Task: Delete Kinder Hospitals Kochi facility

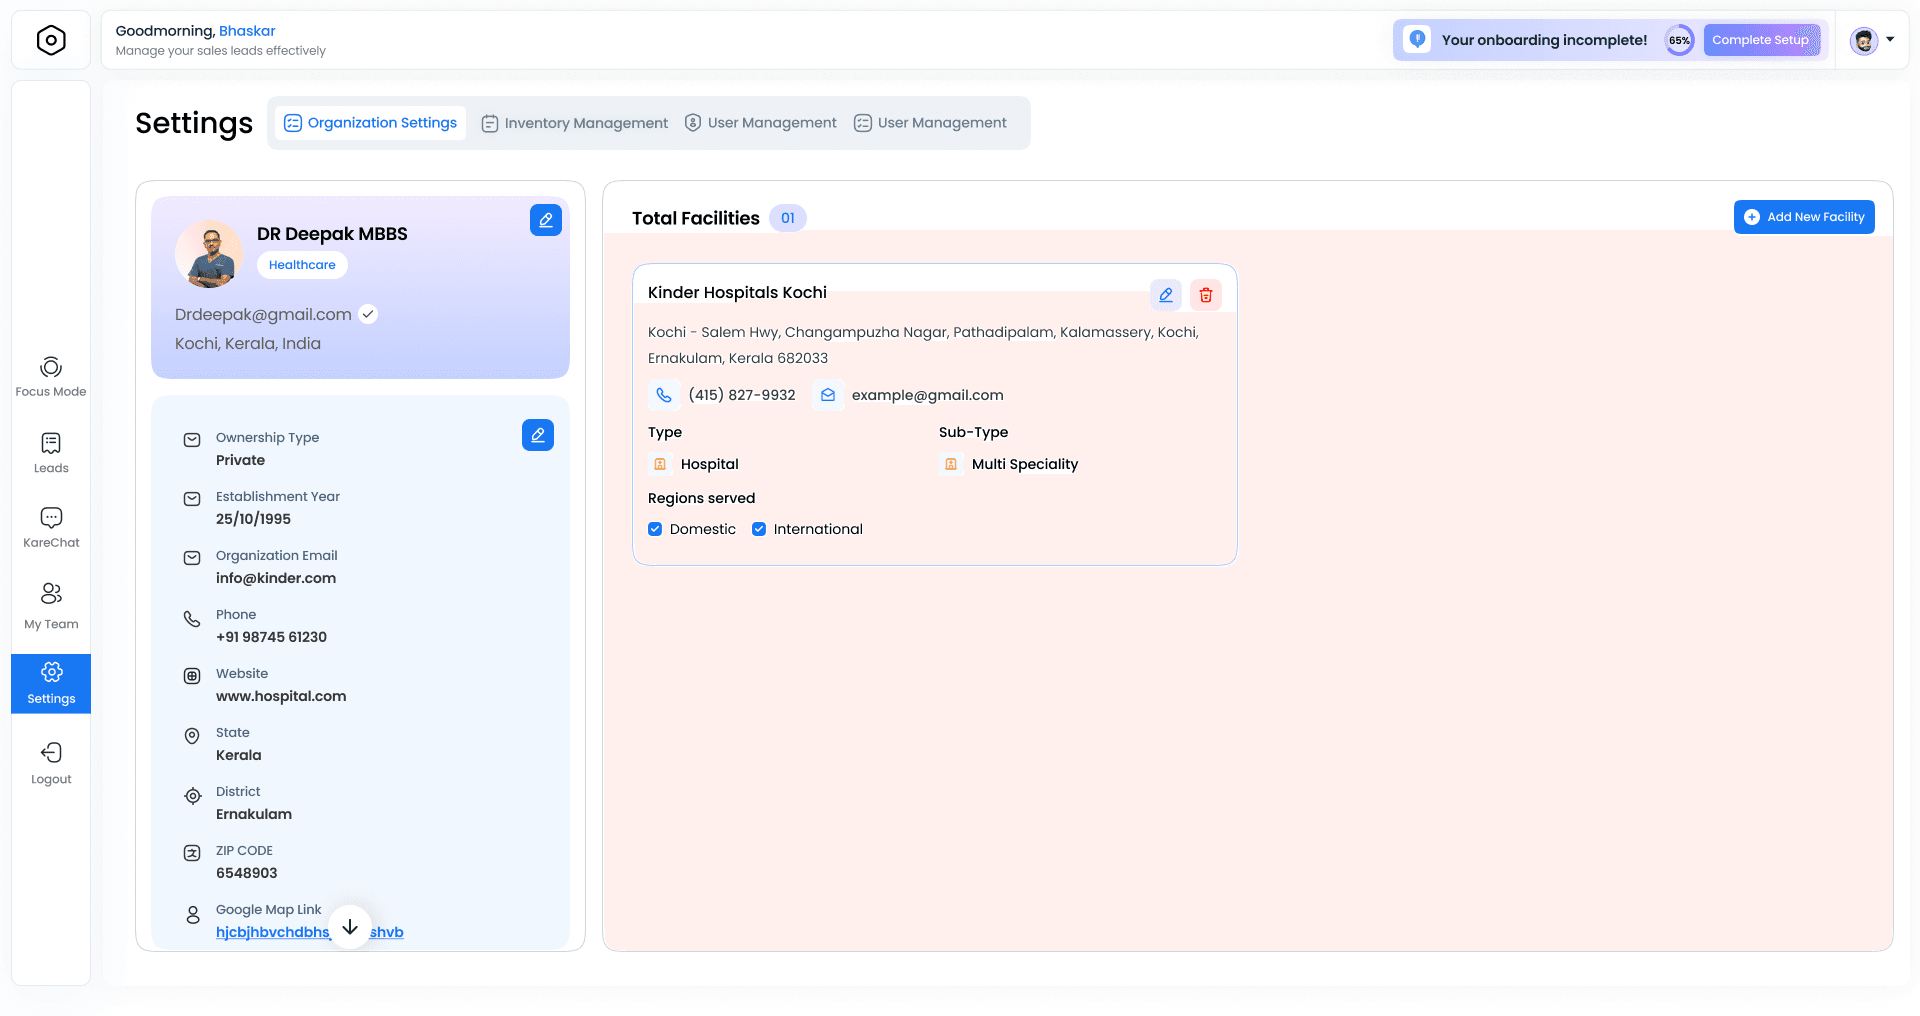Action: [x=1206, y=295]
